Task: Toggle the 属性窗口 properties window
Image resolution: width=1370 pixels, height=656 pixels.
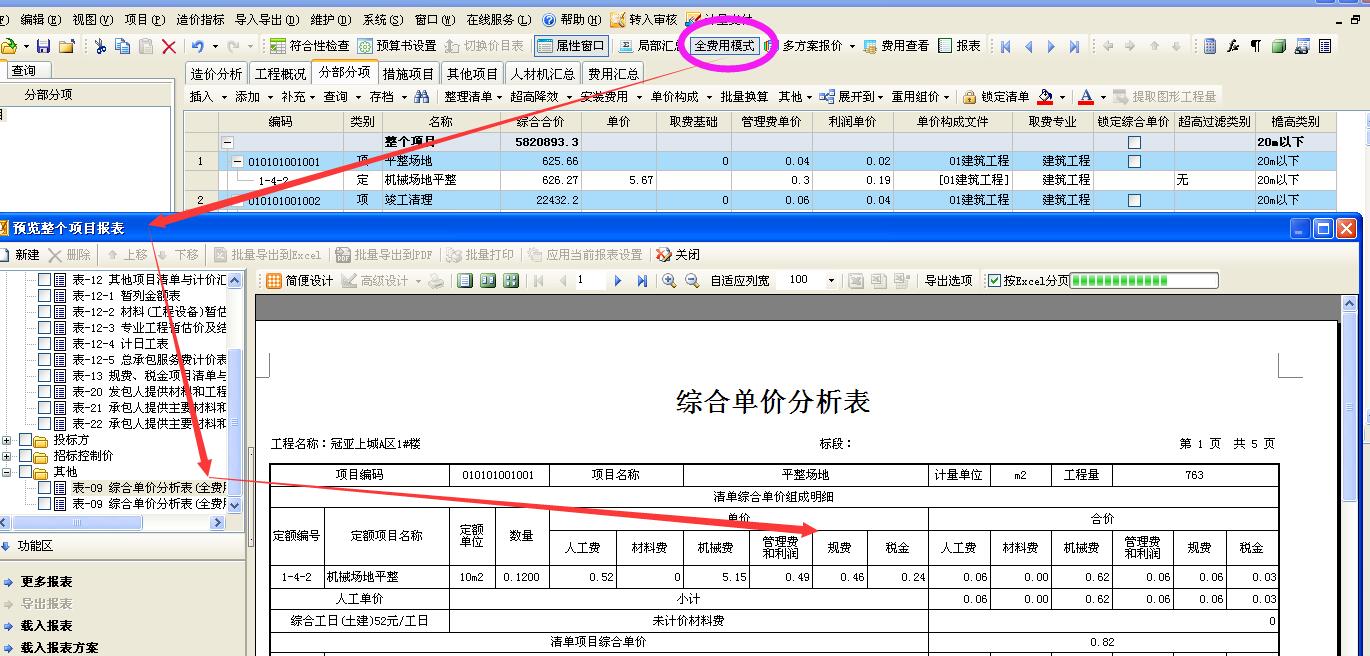Action: click(x=571, y=46)
